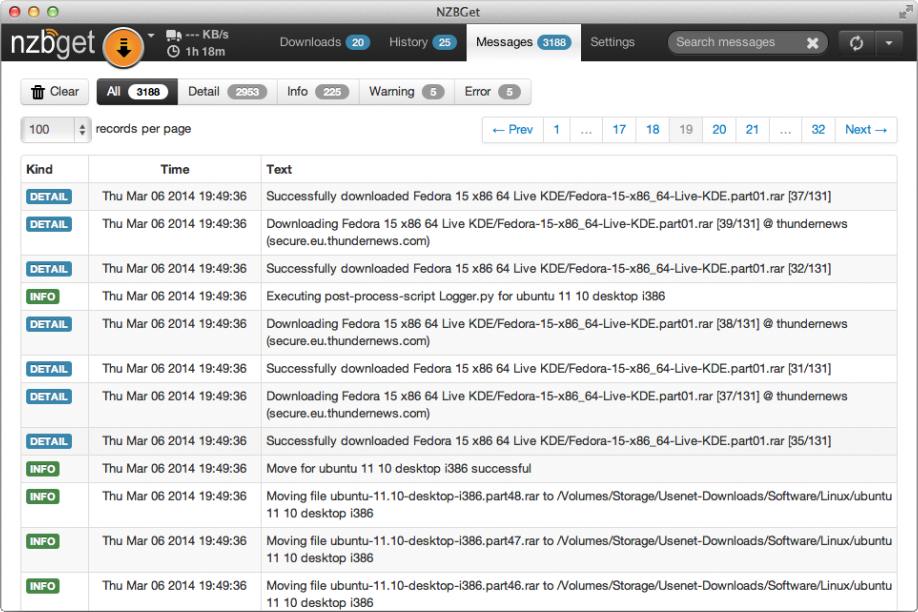The height and width of the screenshot is (612, 918).
Task: Filter messages by Info
Action: pos(318,92)
